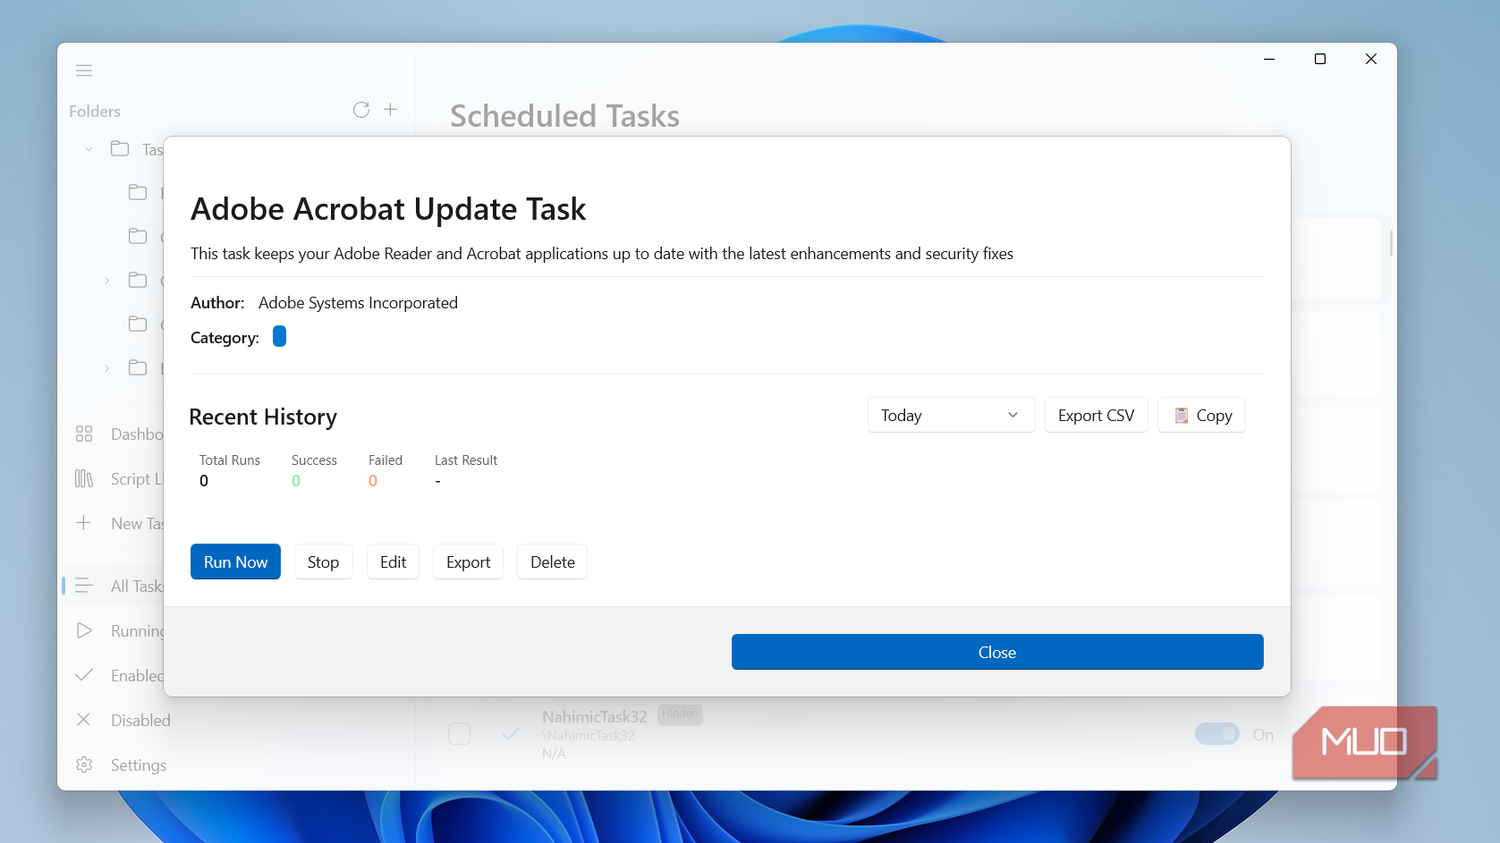
Task: Click the "Adobe Acrobat Update Task" title
Action: coord(388,209)
